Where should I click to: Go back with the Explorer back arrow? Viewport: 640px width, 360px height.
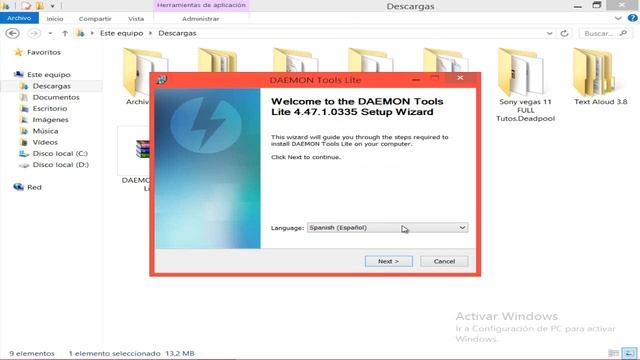[13, 33]
